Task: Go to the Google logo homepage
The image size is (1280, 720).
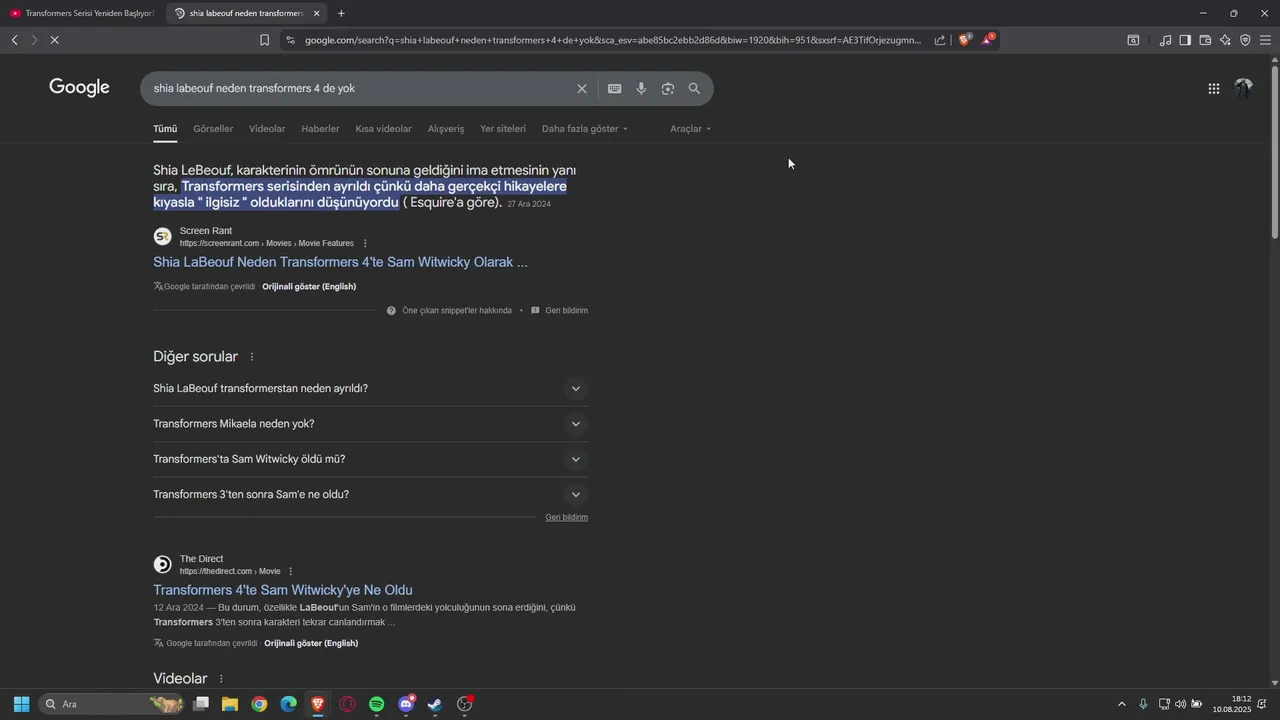Action: click(x=79, y=88)
